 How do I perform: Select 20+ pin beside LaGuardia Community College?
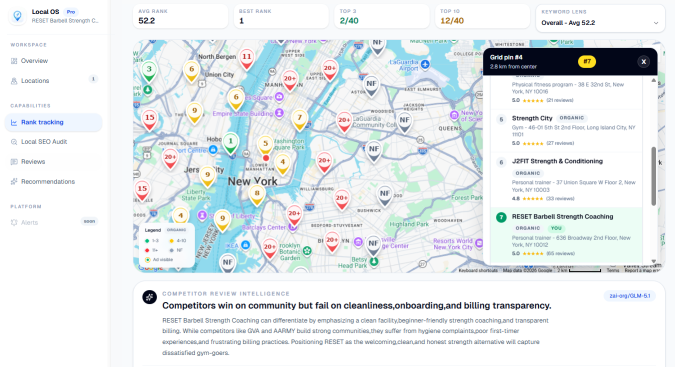344,123
